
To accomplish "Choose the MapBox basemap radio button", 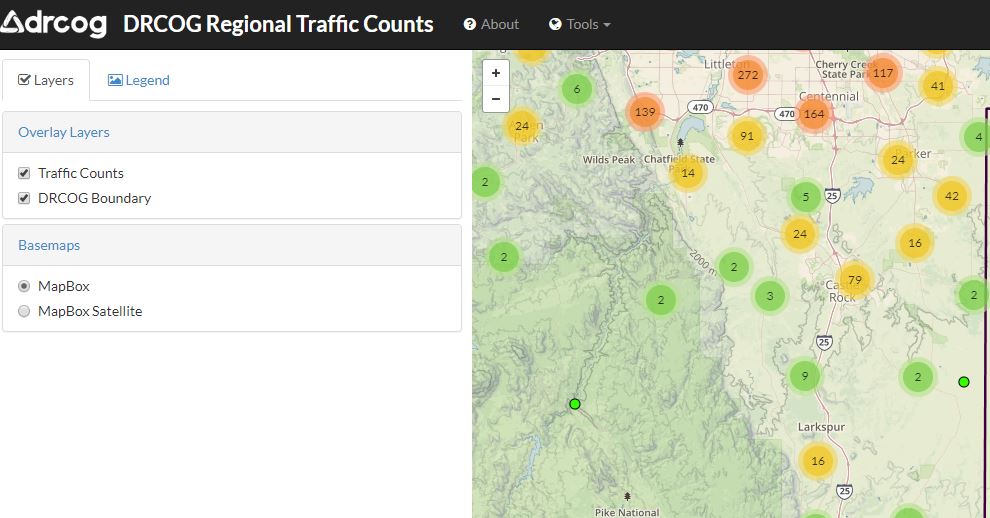I will 24,286.
